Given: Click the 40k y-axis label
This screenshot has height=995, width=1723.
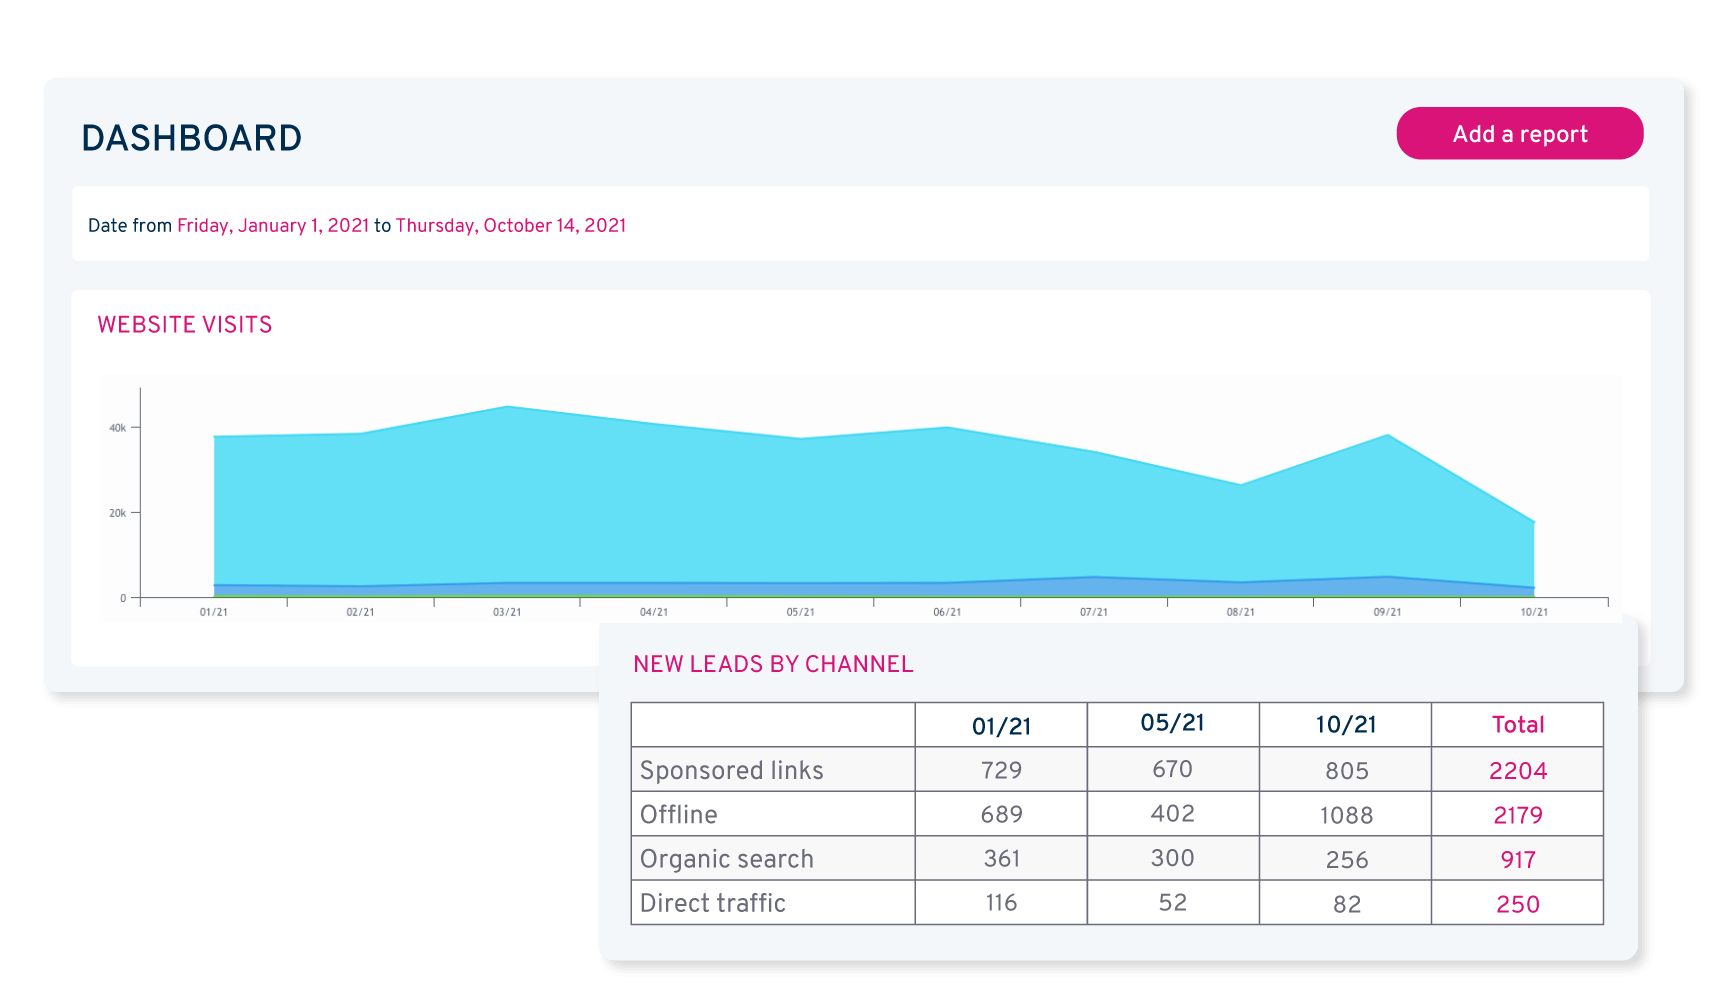Looking at the screenshot, I should (x=118, y=428).
